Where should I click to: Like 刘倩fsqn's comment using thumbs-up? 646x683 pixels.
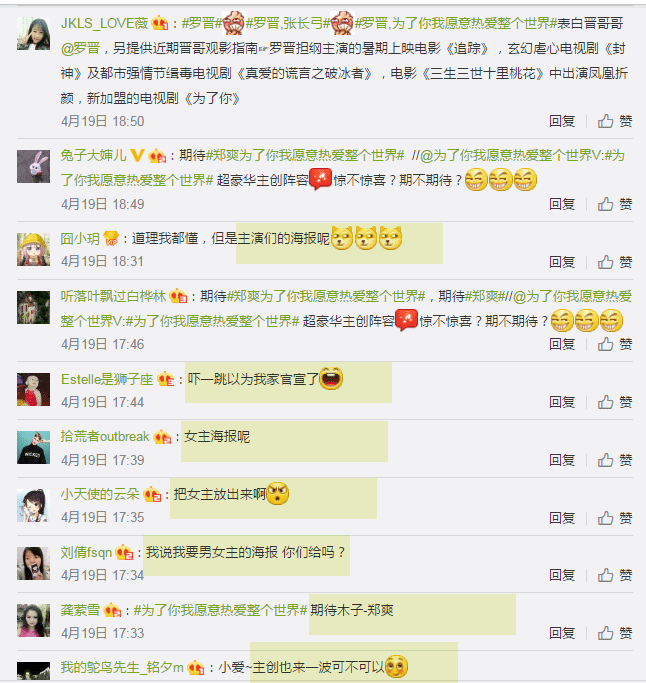click(x=605, y=575)
